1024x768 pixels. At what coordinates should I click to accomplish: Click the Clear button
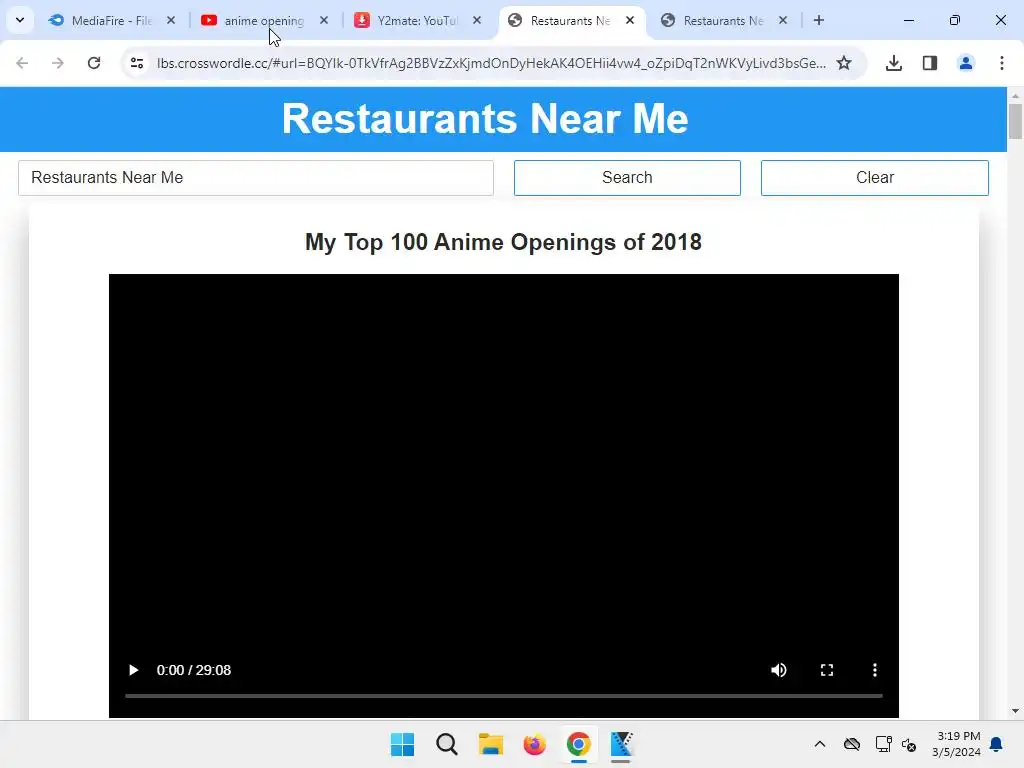(x=874, y=178)
